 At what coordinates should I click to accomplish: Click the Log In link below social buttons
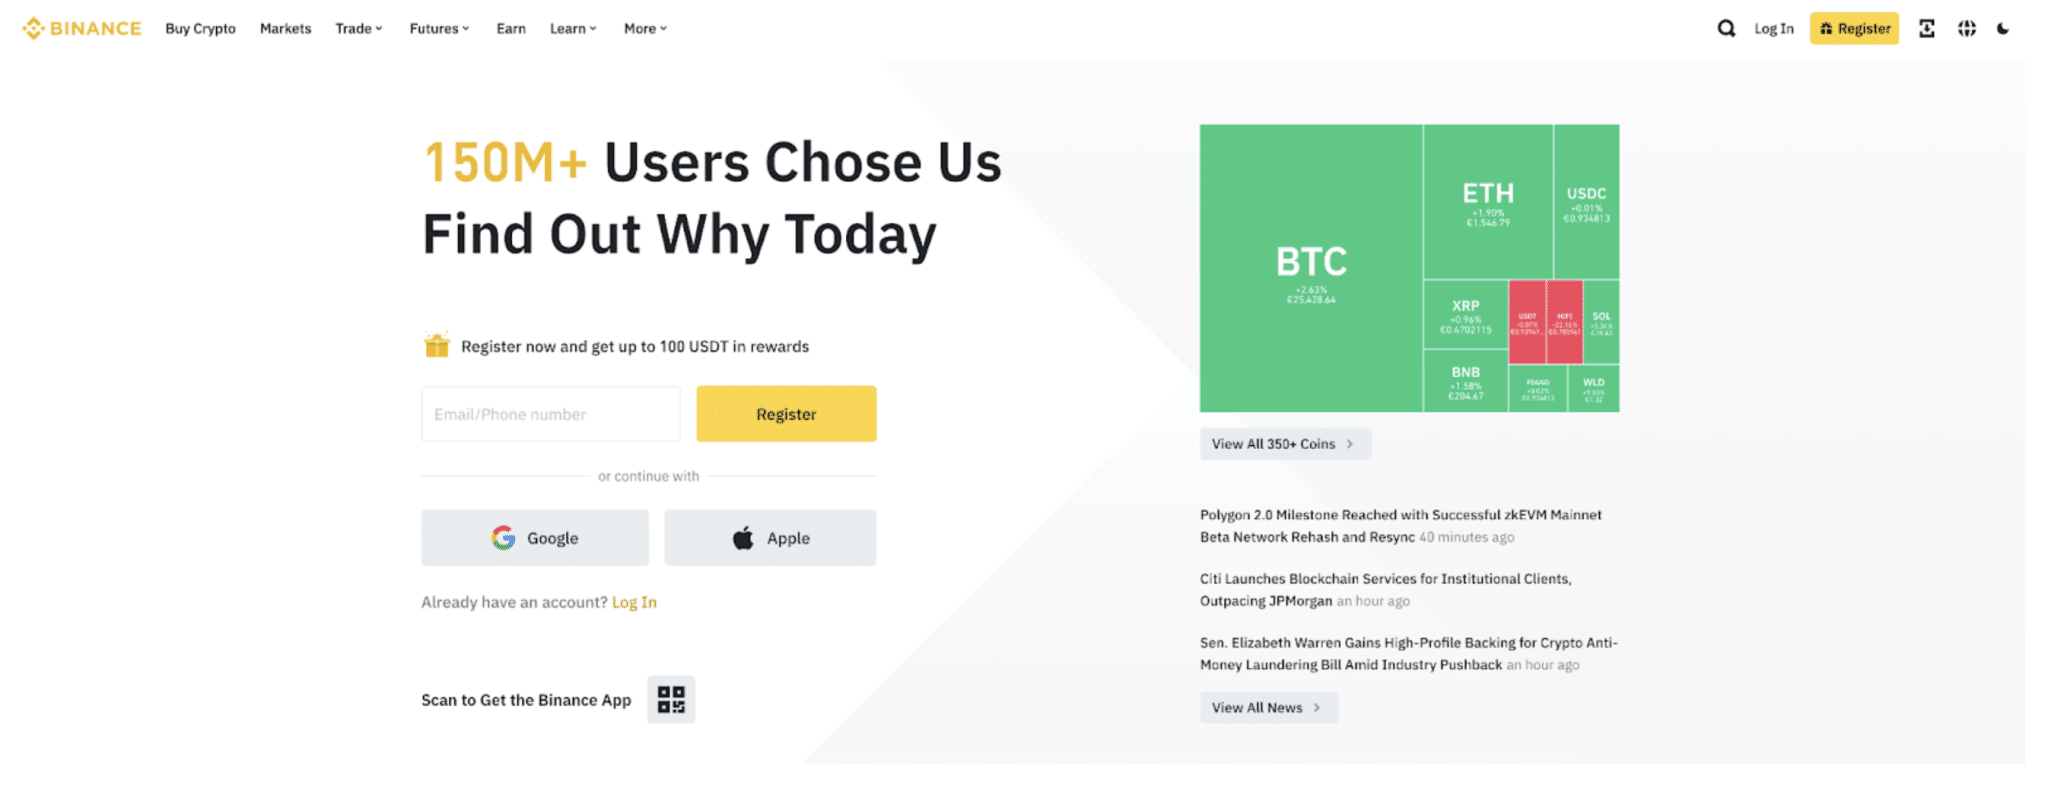click(x=634, y=602)
